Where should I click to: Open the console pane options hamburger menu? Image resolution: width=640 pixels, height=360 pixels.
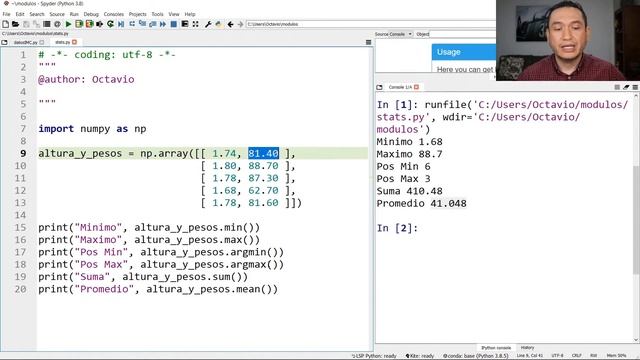(635, 87)
